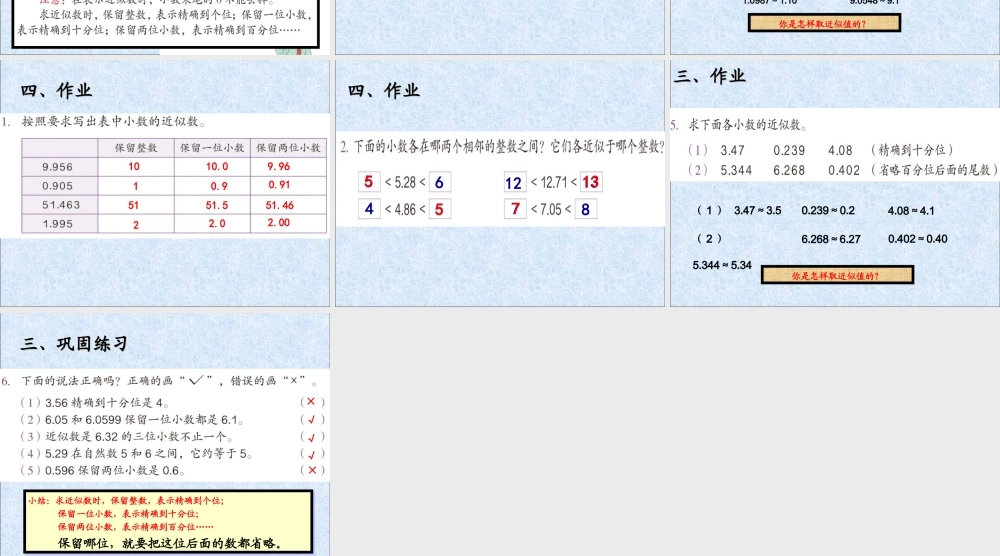Screen dimensions: 1000x556
Task: Click the answer 0.239 ≈ 0.2
Action: tap(828, 210)
